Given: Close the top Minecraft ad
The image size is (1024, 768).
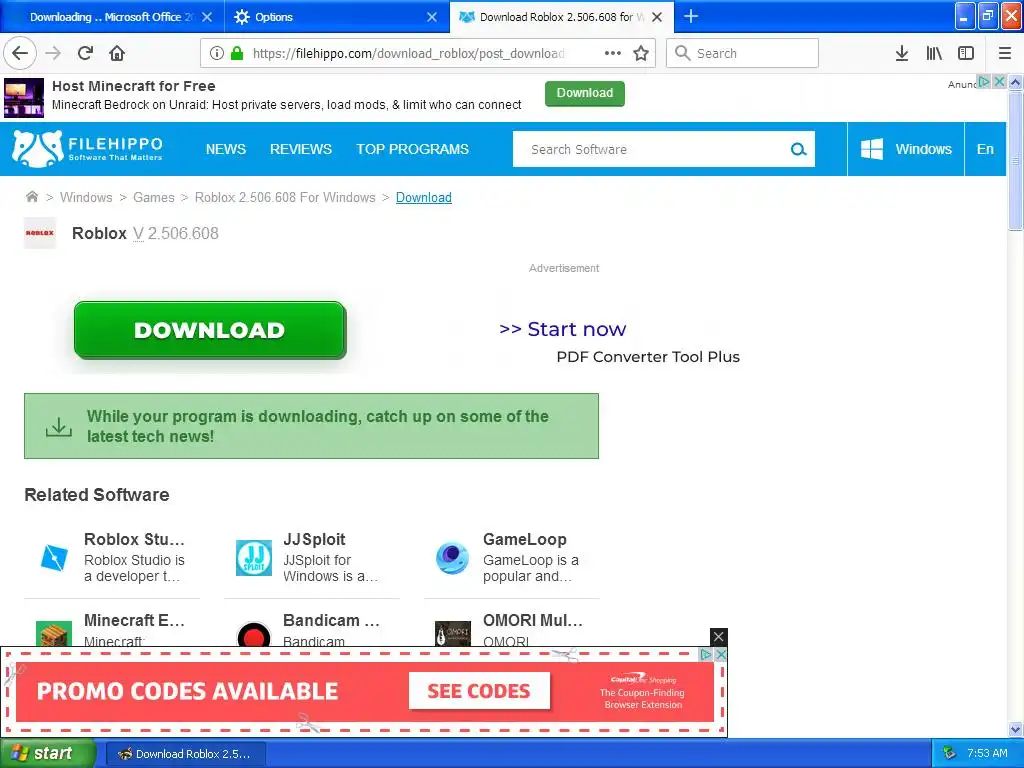Looking at the screenshot, I should [x=999, y=82].
